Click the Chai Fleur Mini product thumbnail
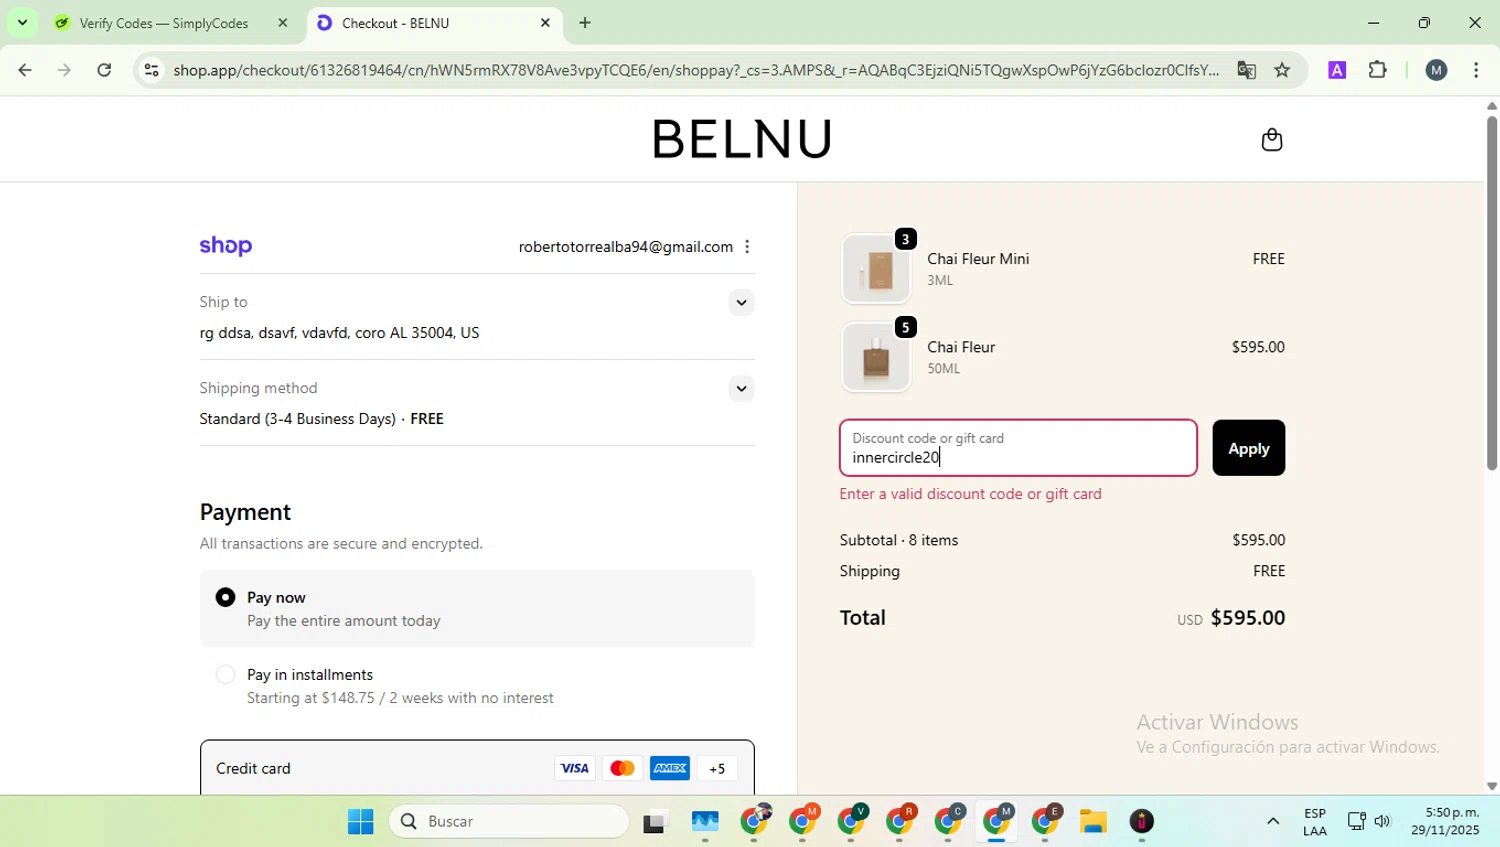 coord(876,269)
